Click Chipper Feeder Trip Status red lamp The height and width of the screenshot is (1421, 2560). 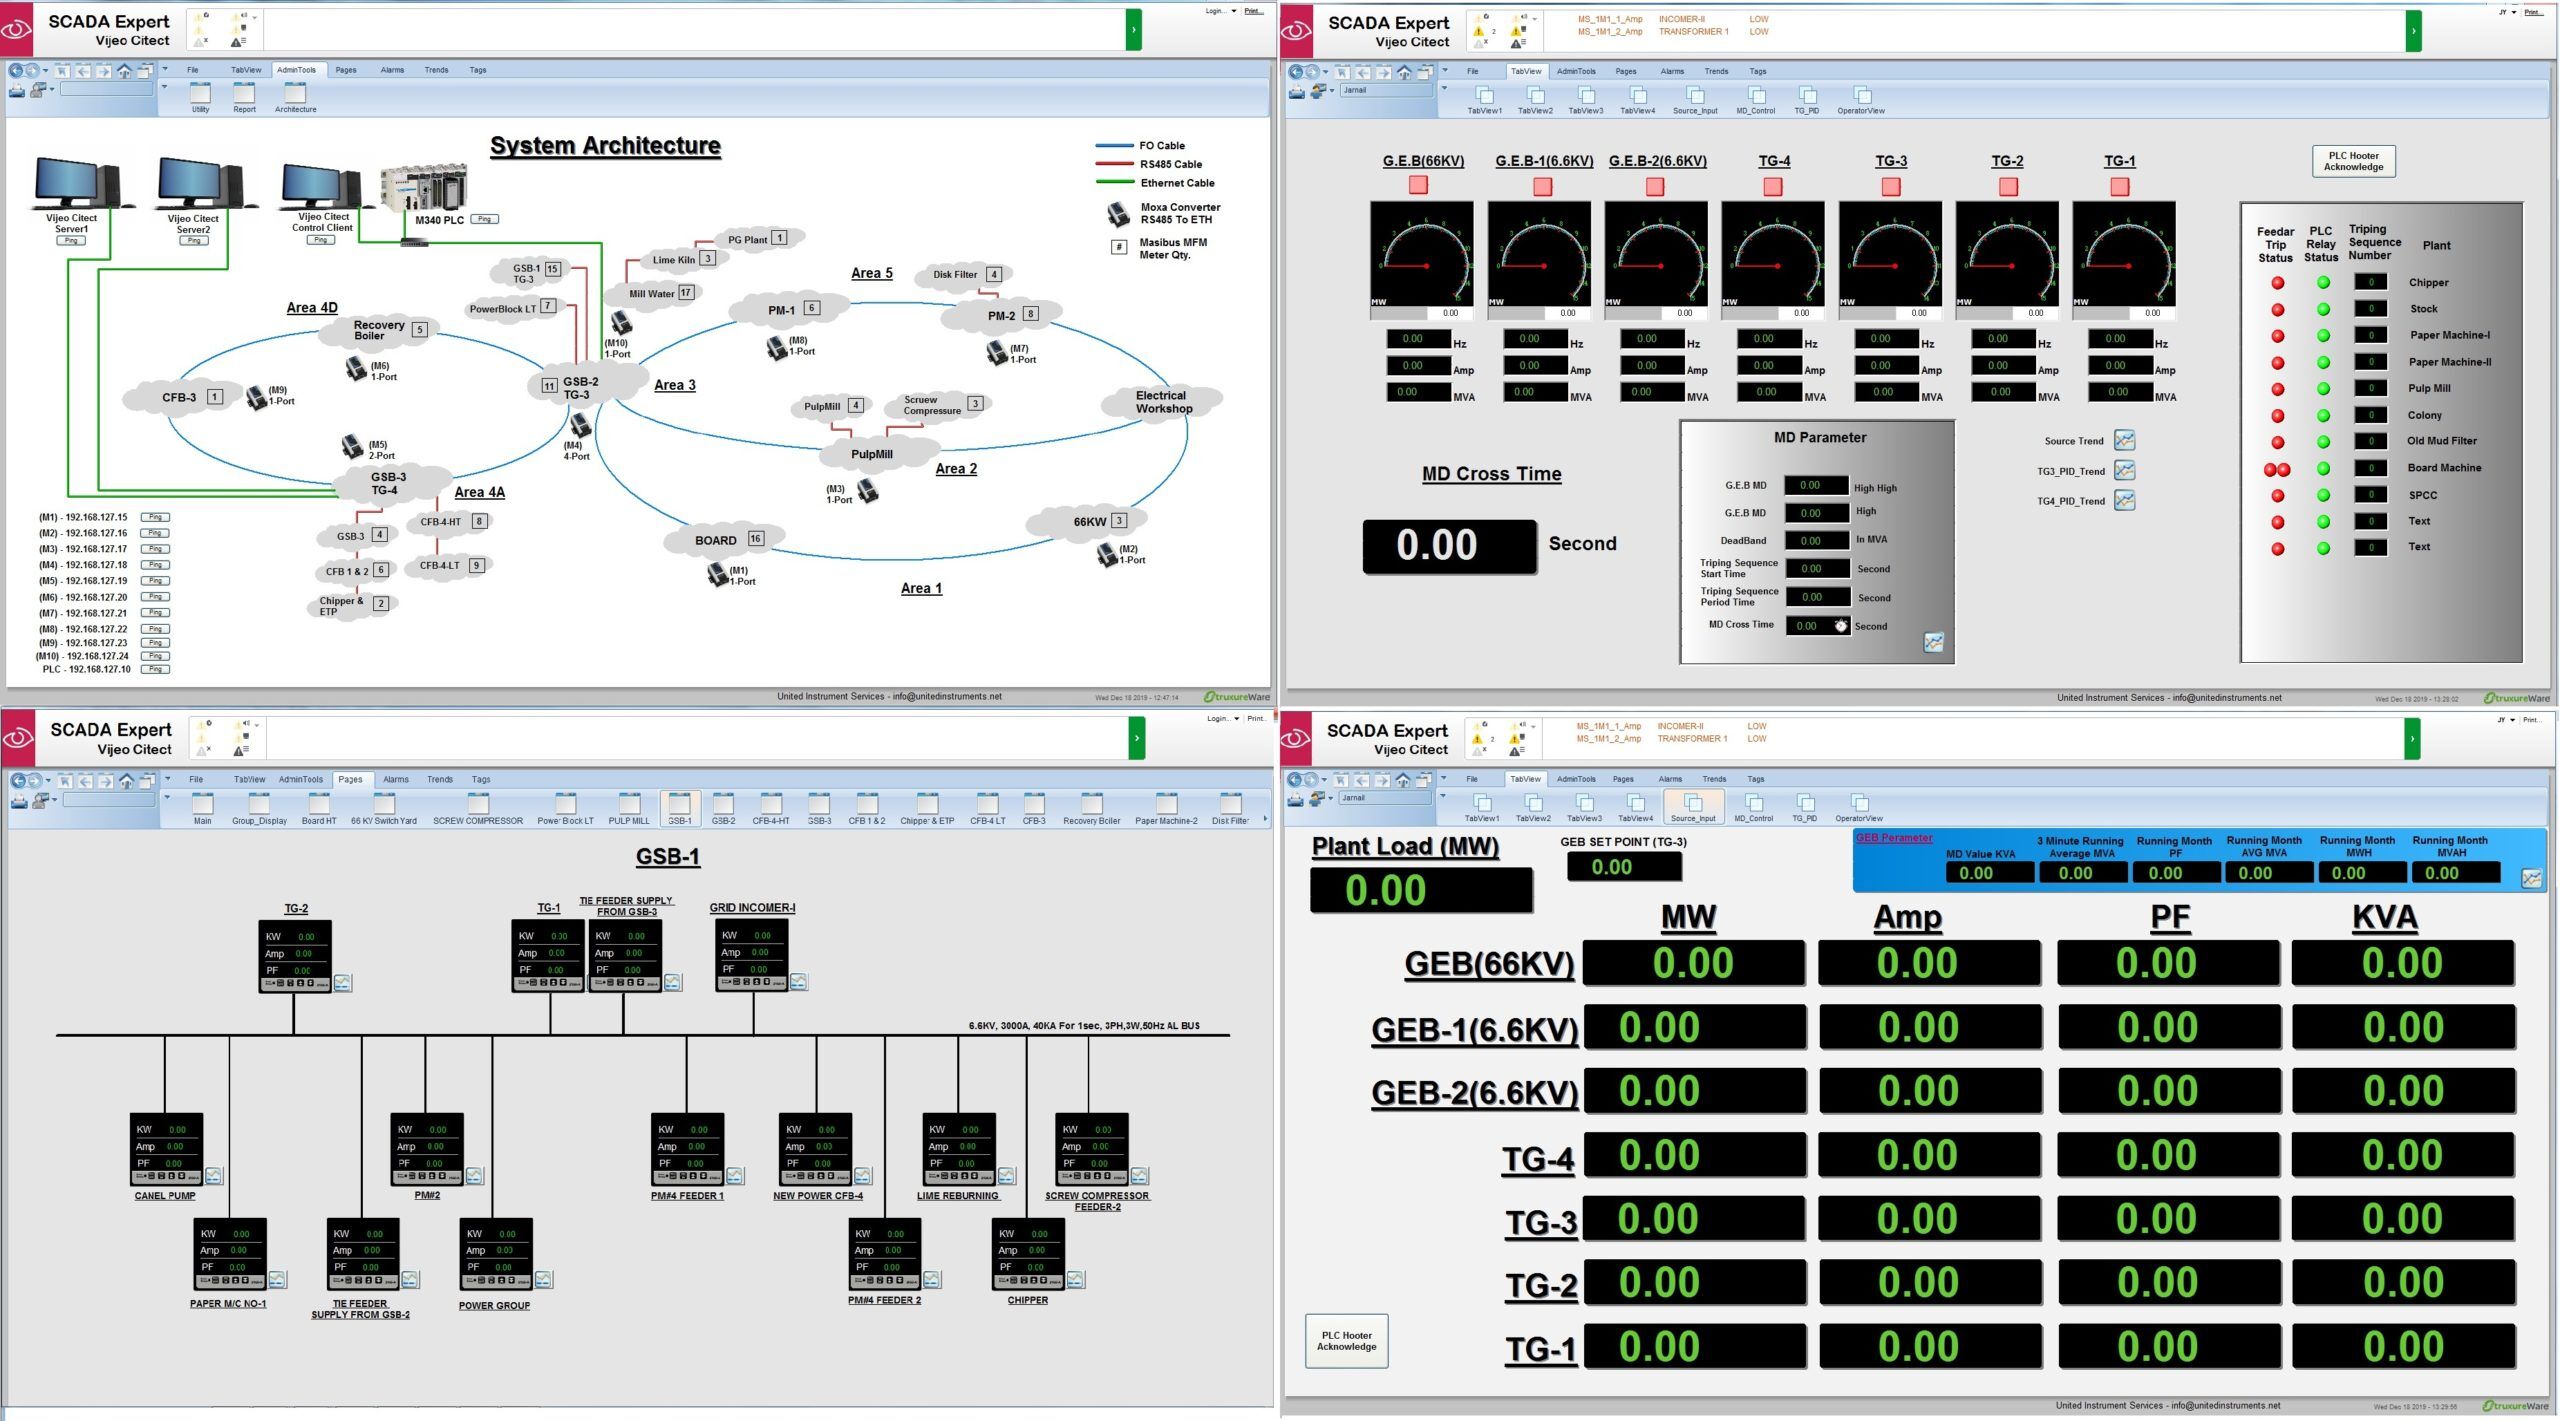[2278, 283]
